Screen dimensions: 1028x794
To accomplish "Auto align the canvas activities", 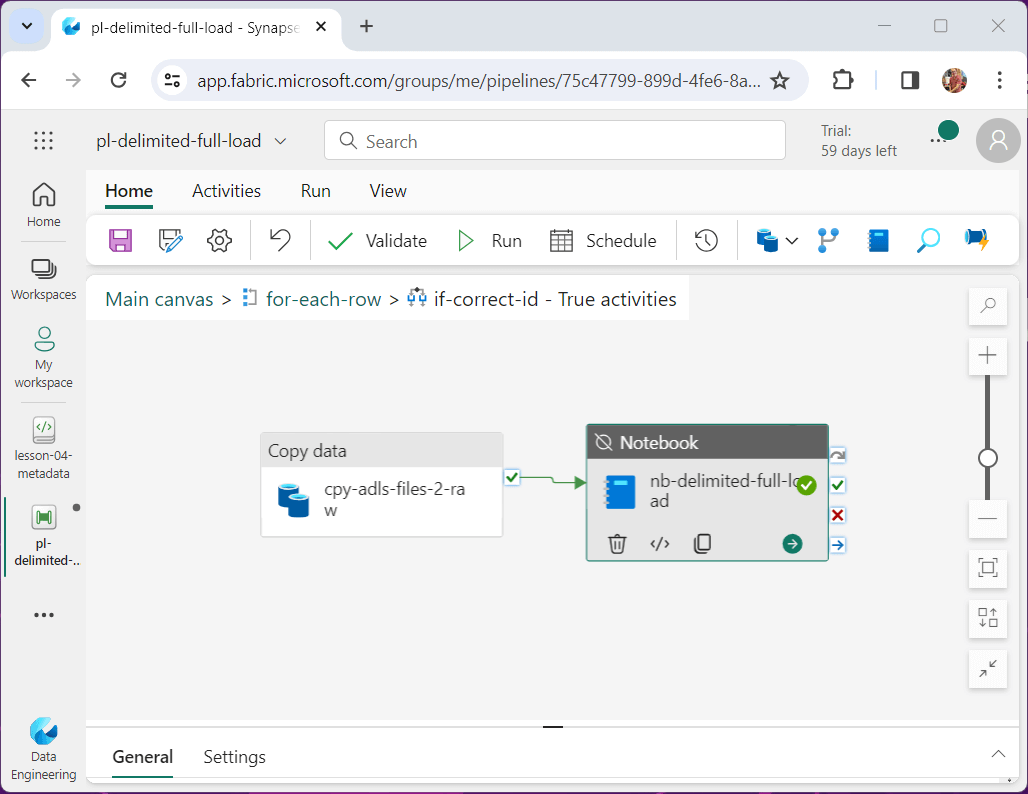I will [x=987, y=618].
